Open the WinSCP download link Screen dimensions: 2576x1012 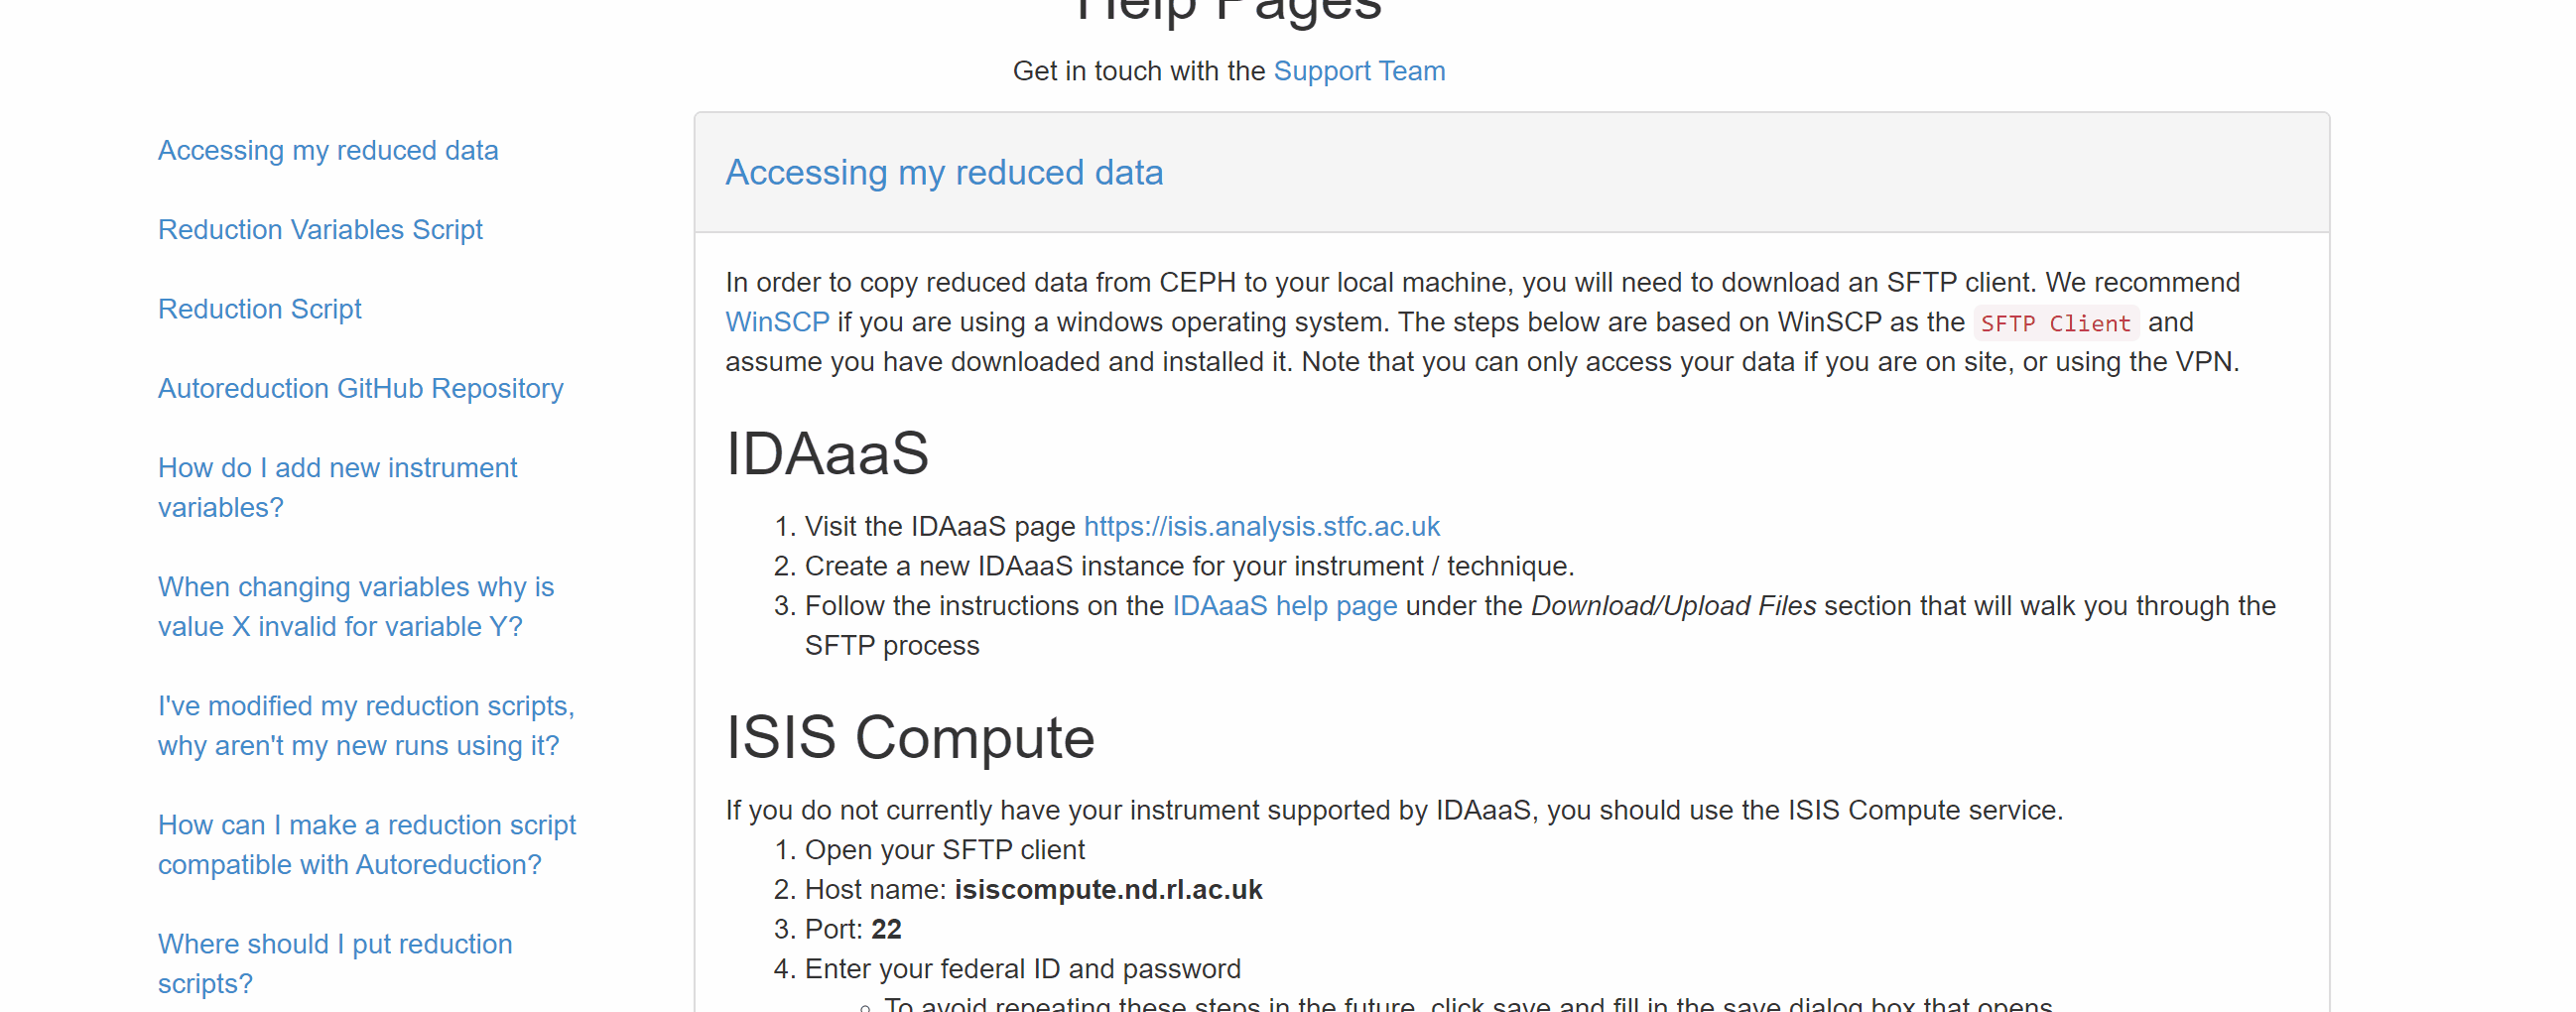pos(777,322)
